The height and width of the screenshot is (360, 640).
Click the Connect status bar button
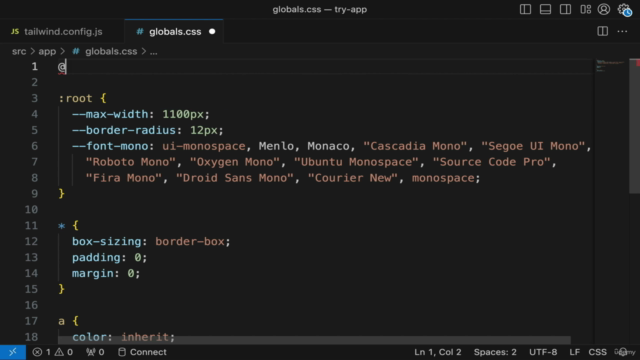(x=142, y=352)
